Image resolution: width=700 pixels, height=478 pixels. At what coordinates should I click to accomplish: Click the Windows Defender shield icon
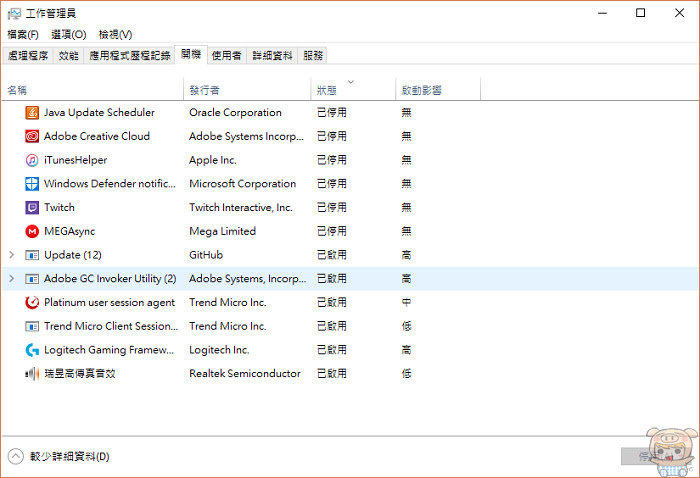(x=32, y=183)
